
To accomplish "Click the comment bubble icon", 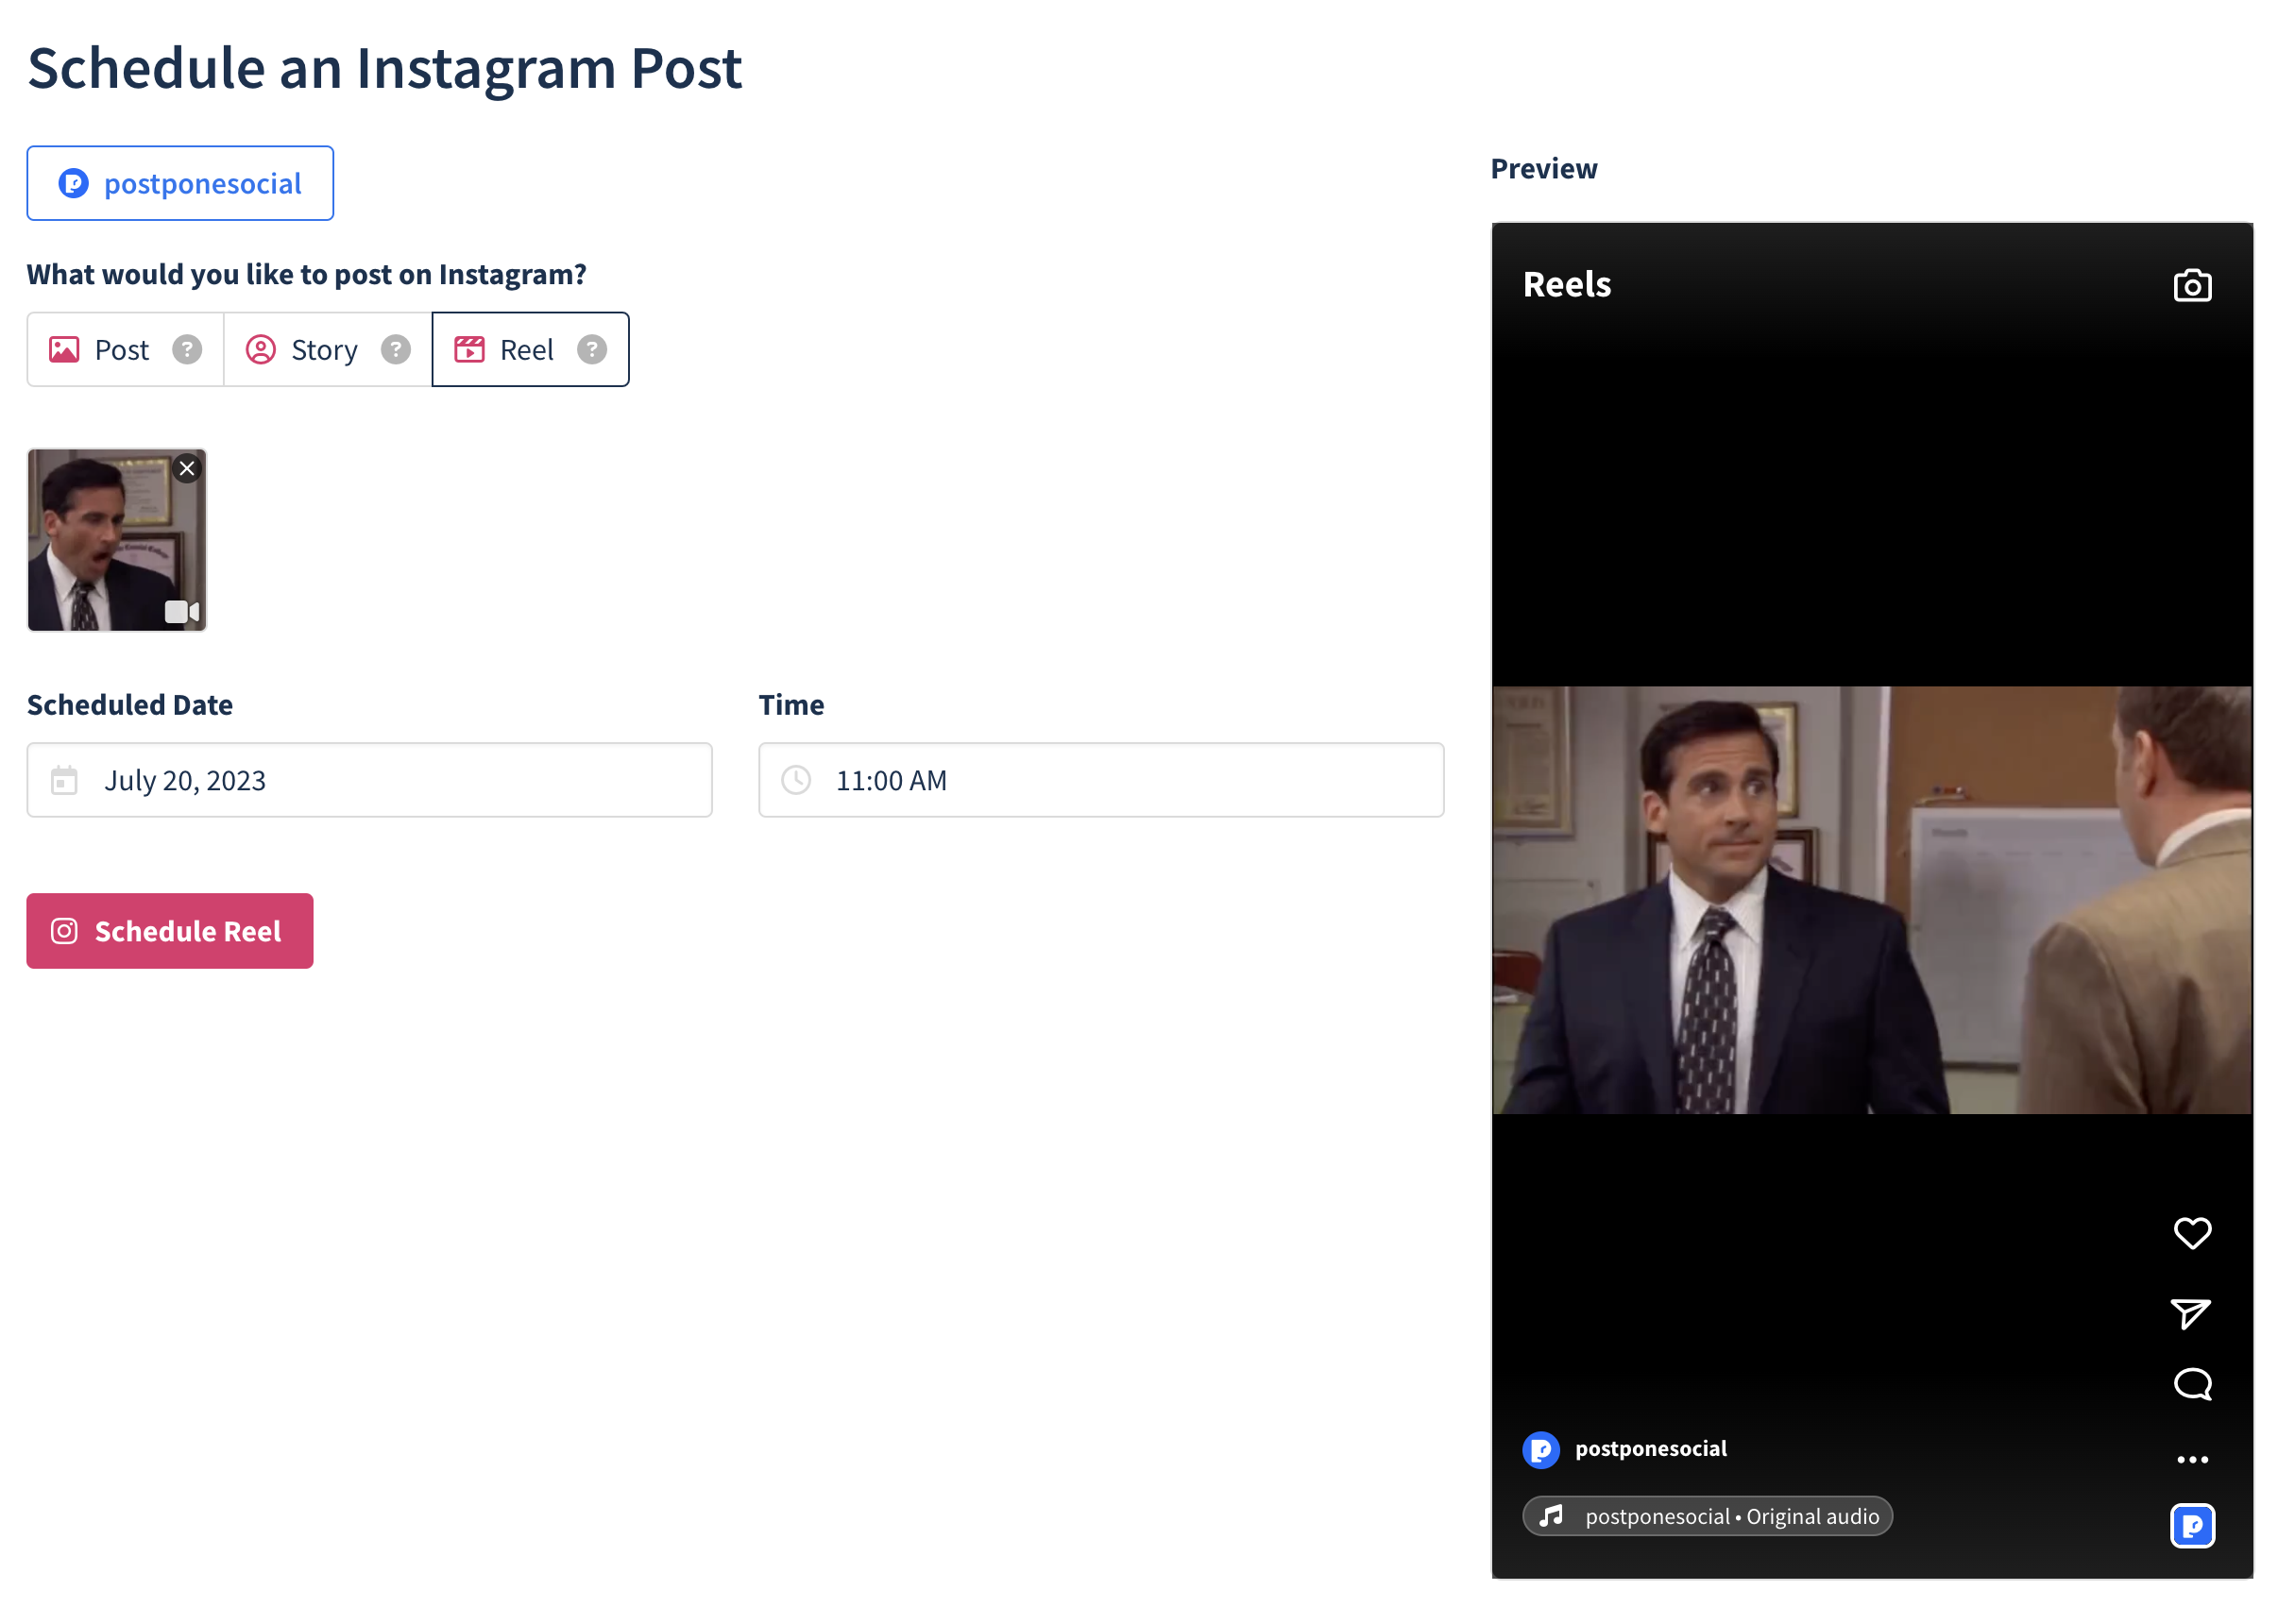I will (x=2191, y=1384).
